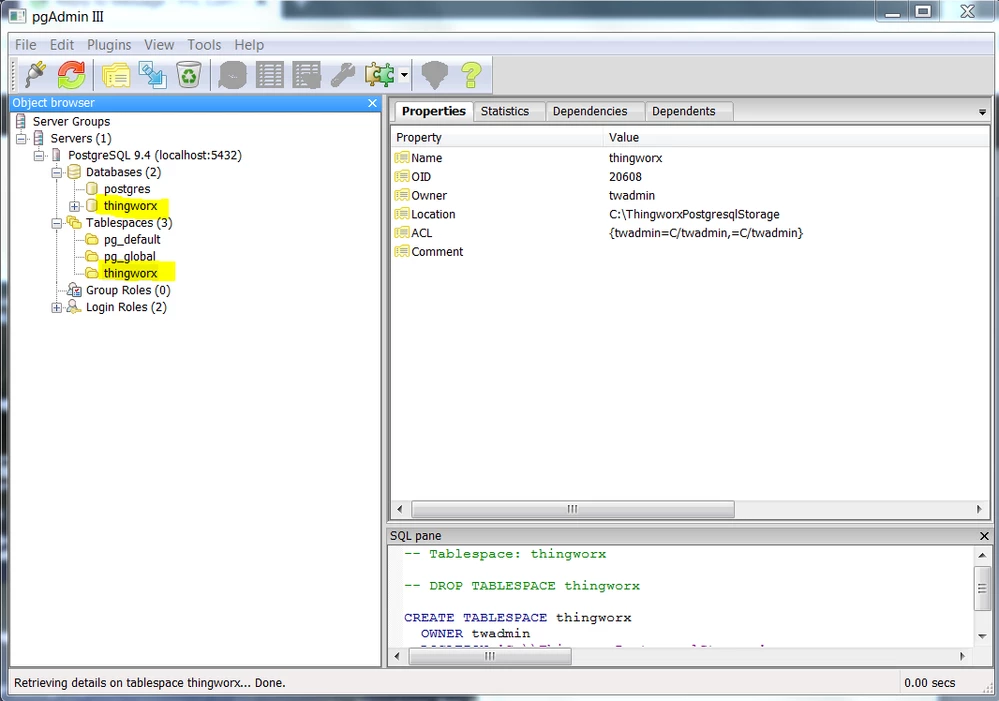Click the Login Roles icon
The height and width of the screenshot is (701, 999).
75,307
